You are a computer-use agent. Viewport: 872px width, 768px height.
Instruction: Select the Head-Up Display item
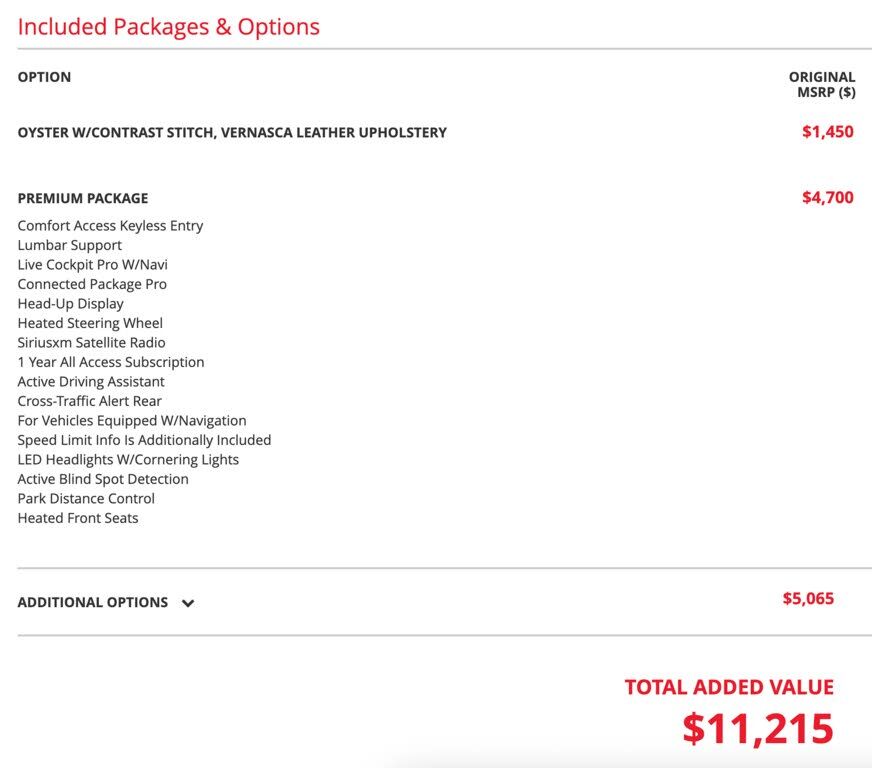click(71, 304)
